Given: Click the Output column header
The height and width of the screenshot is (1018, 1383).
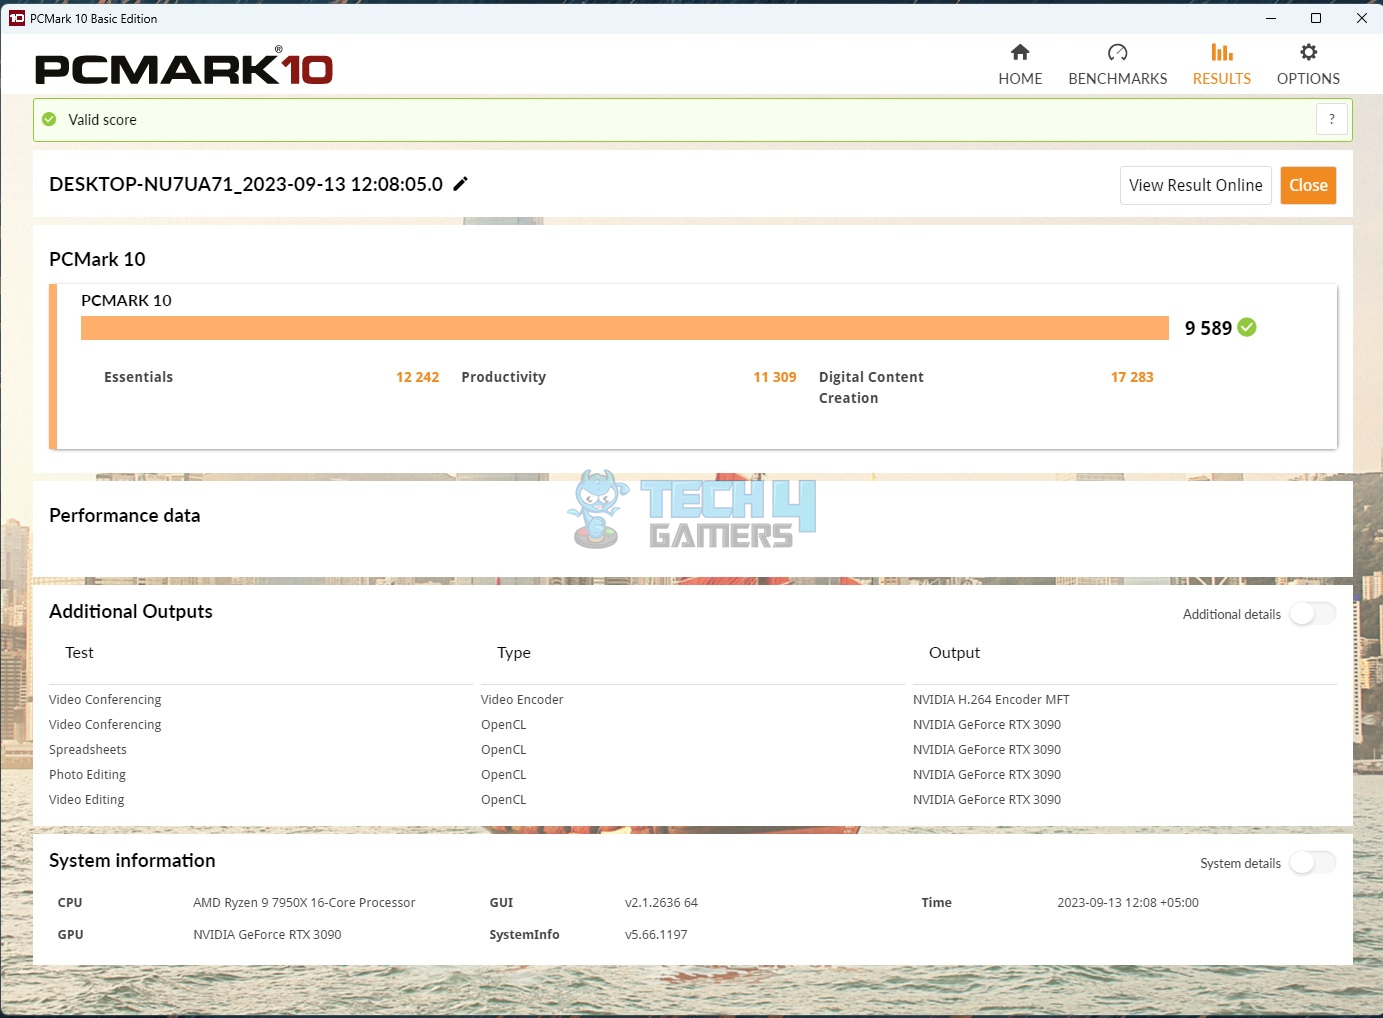Looking at the screenshot, I should [x=954, y=652].
